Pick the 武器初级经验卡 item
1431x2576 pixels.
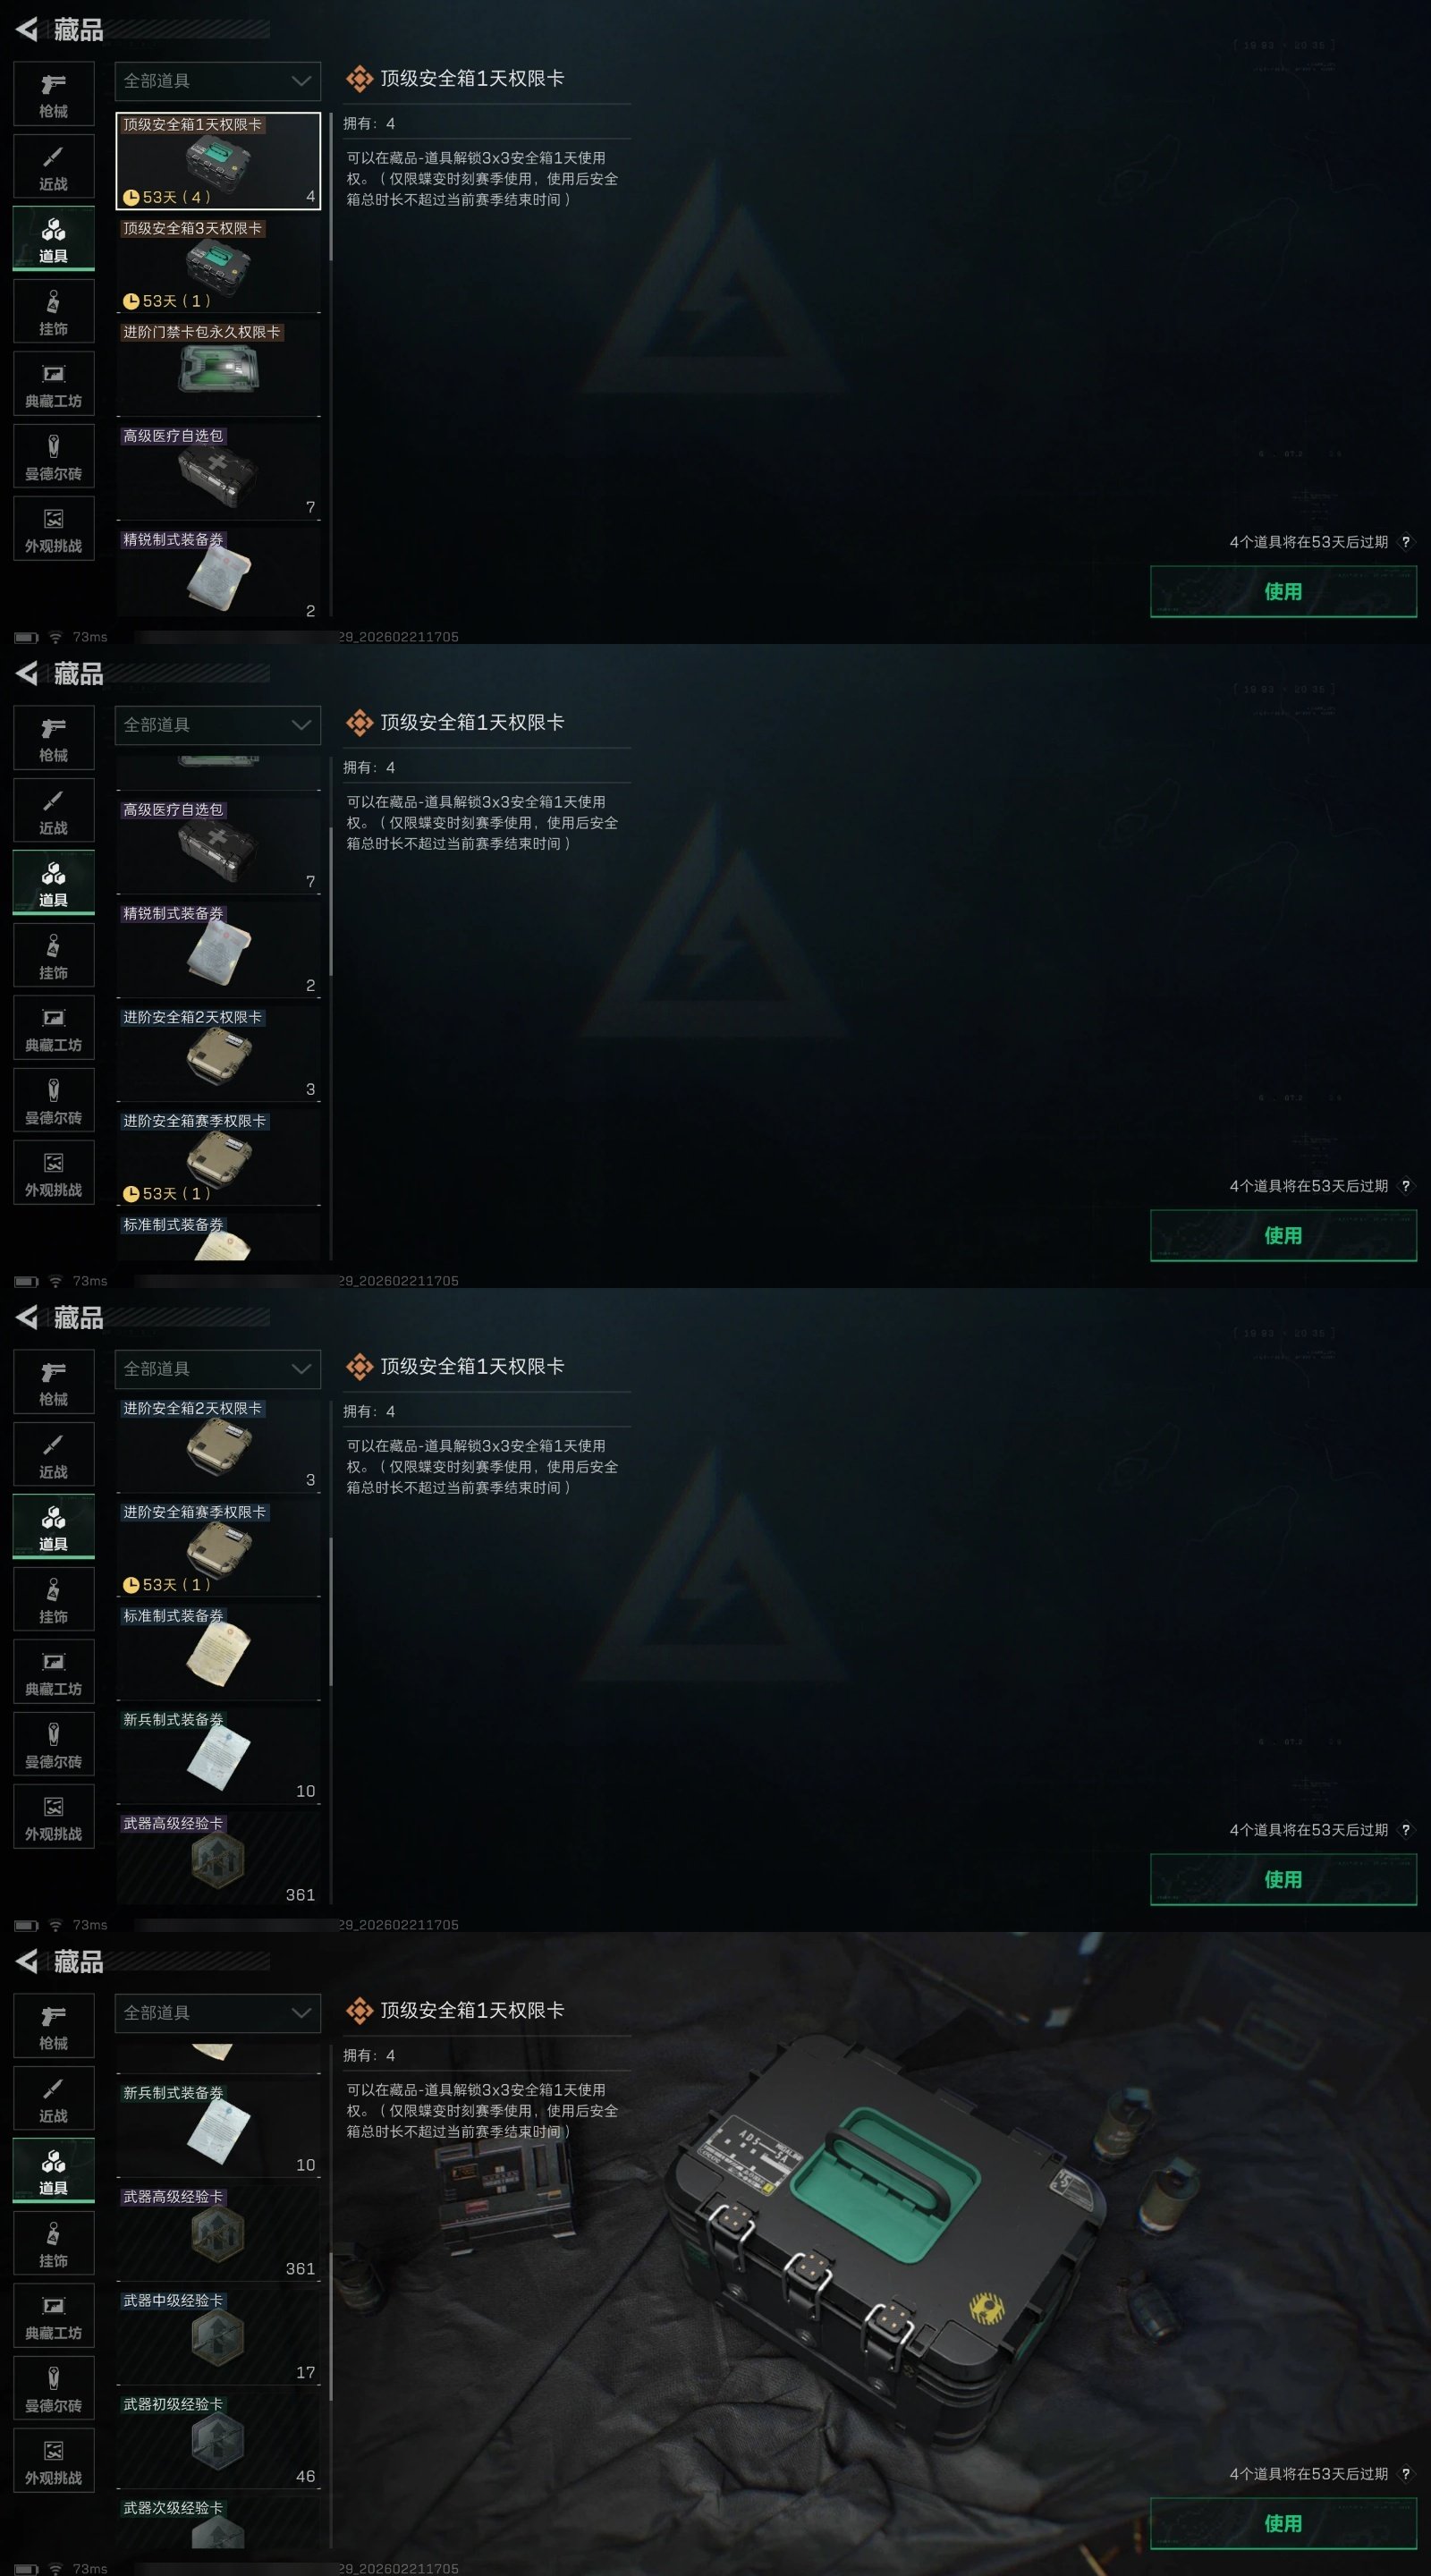[218, 2440]
